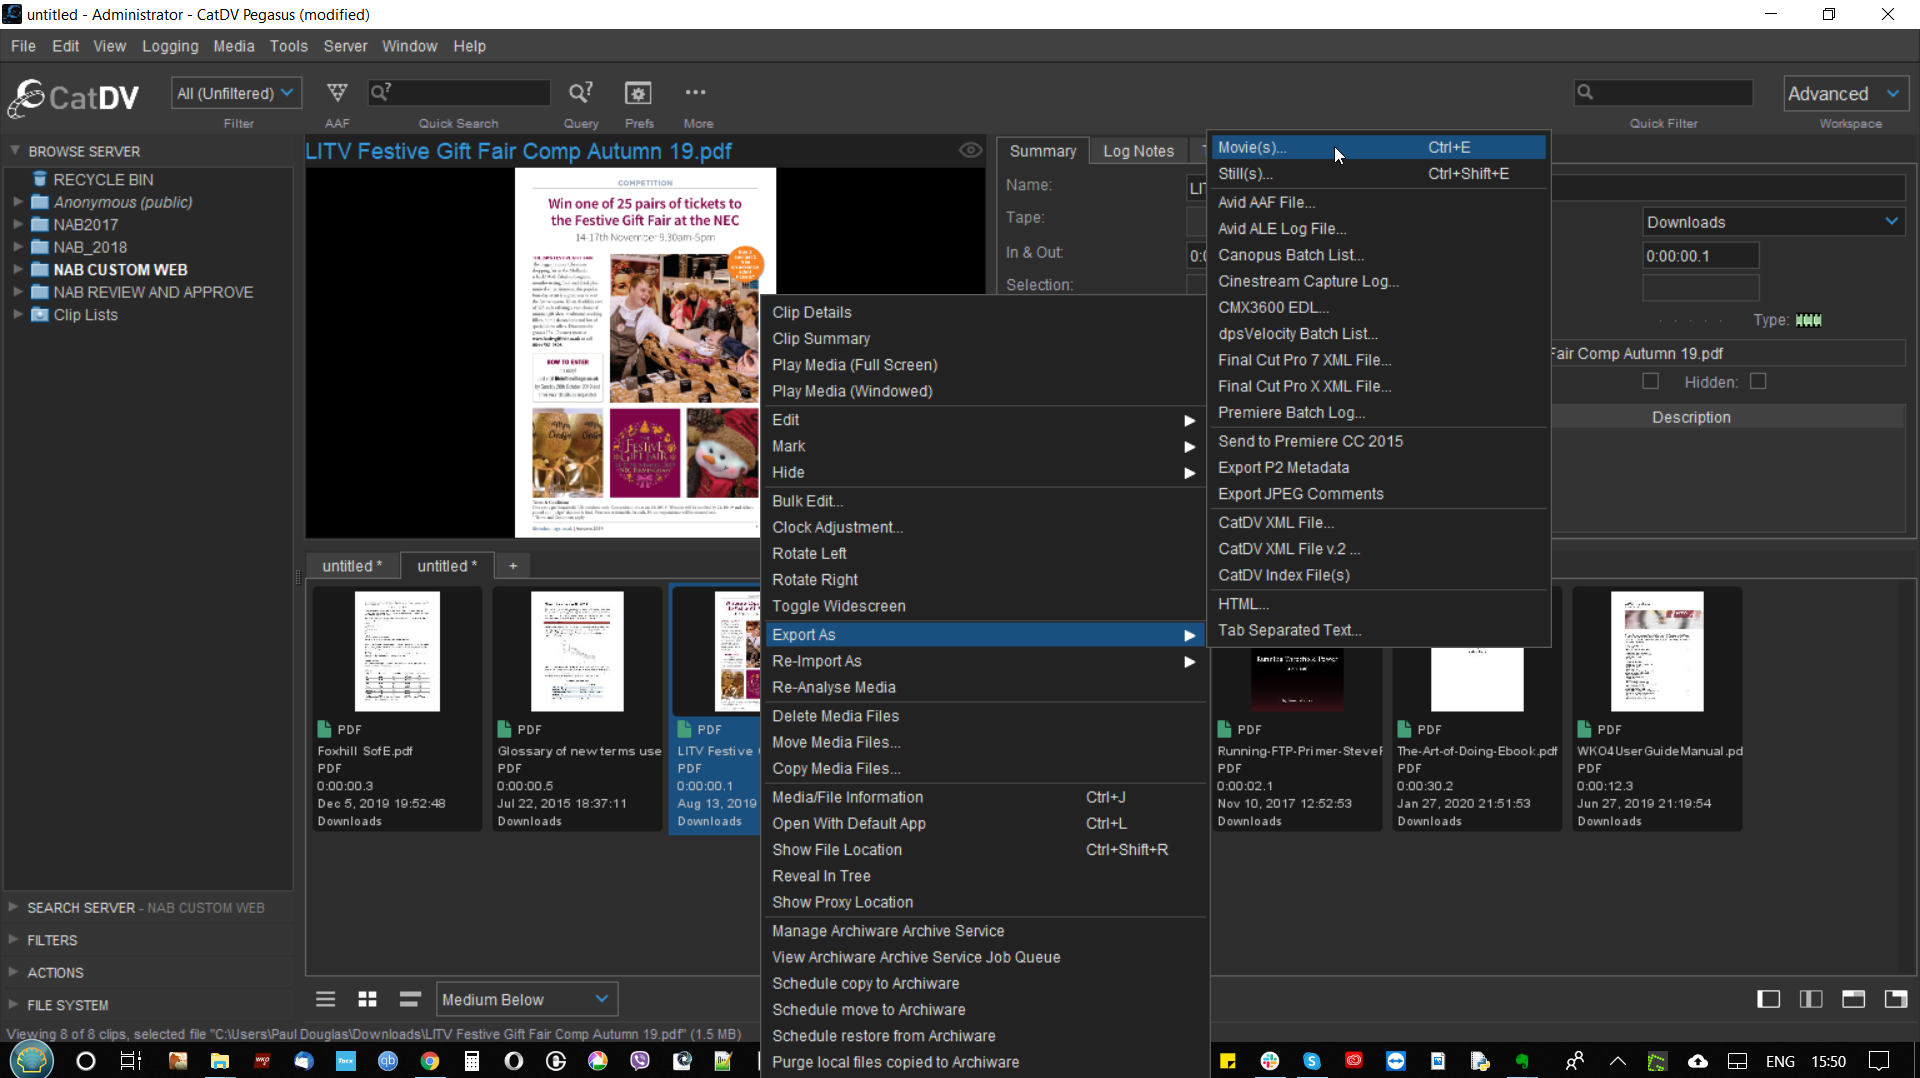Collapse the BROWSE SERVER section
The width and height of the screenshot is (1920, 1078).
click(15, 150)
